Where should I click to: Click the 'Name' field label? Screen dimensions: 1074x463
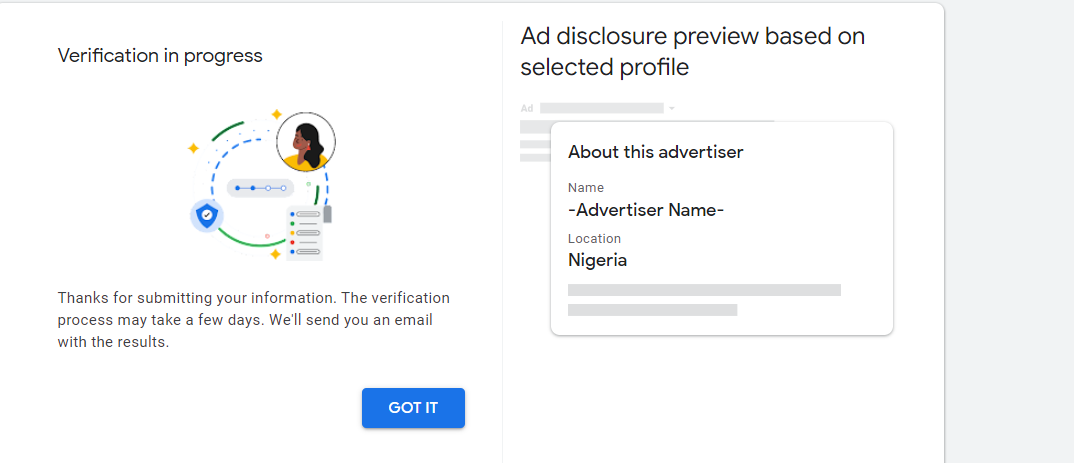click(586, 188)
